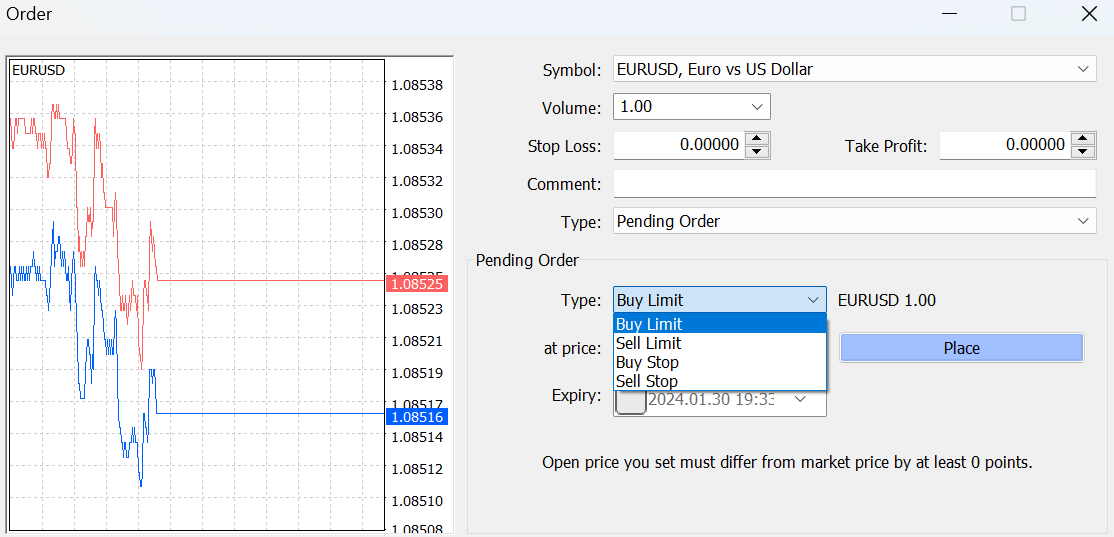
Task: Click the 1.08510 price axis label
Action: point(417,501)
